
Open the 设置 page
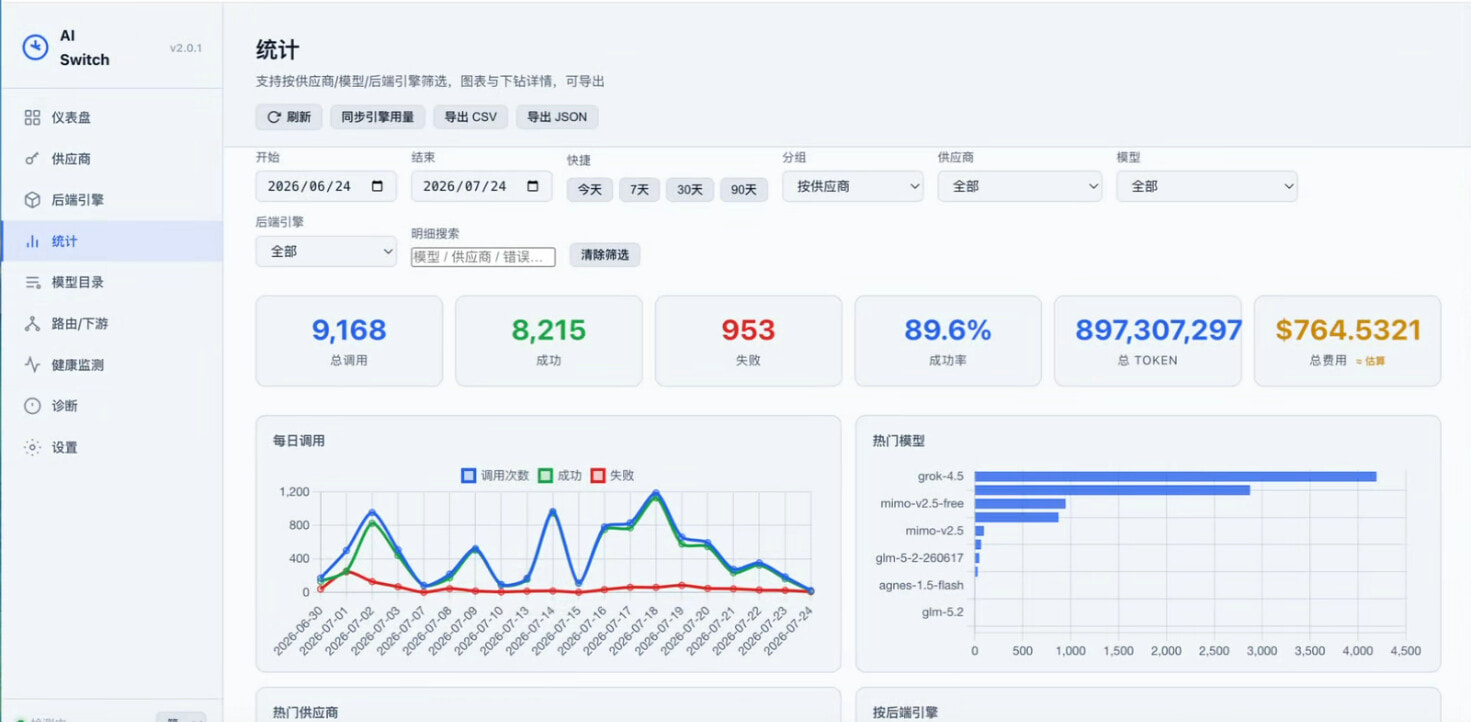[111, 447]
